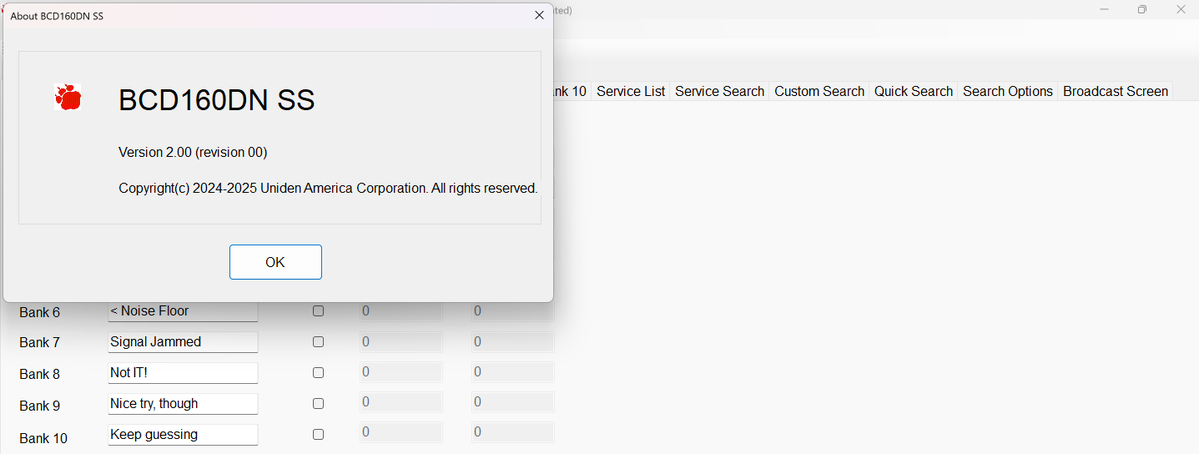
Task: Tick the Bank 10 checkbox
Action: pyautogui.click(x=318, y=434)
